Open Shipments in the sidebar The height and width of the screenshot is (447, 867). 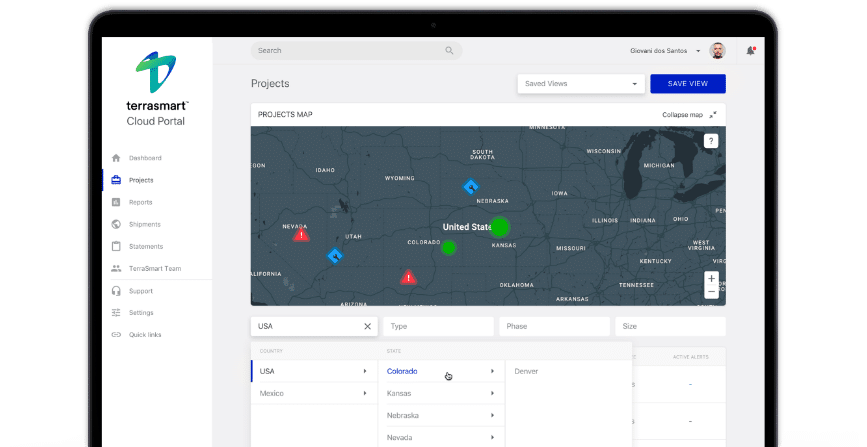[145, 224]
